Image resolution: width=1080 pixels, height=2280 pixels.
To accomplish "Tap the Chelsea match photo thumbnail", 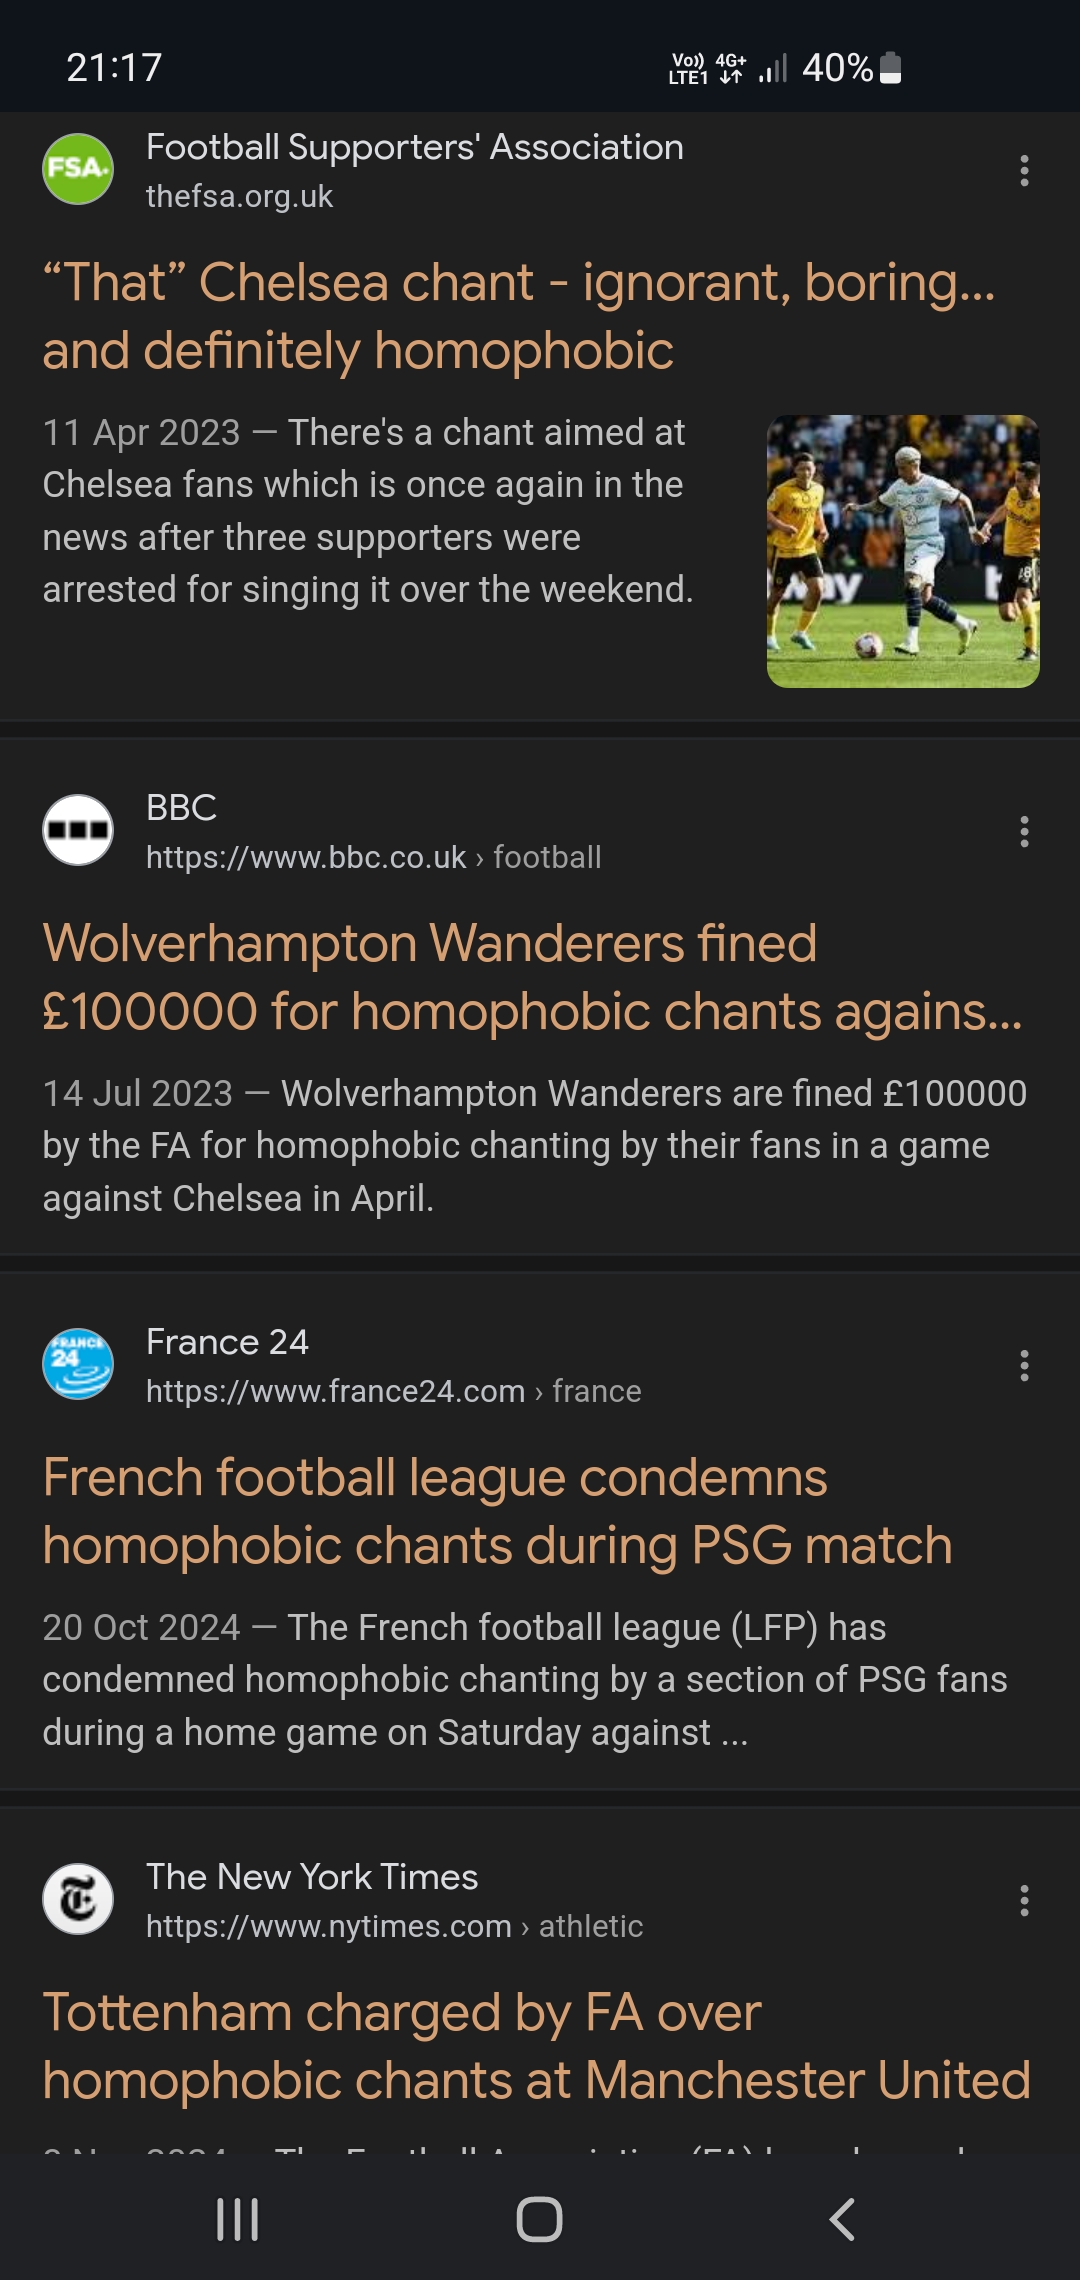I will 903,551.
